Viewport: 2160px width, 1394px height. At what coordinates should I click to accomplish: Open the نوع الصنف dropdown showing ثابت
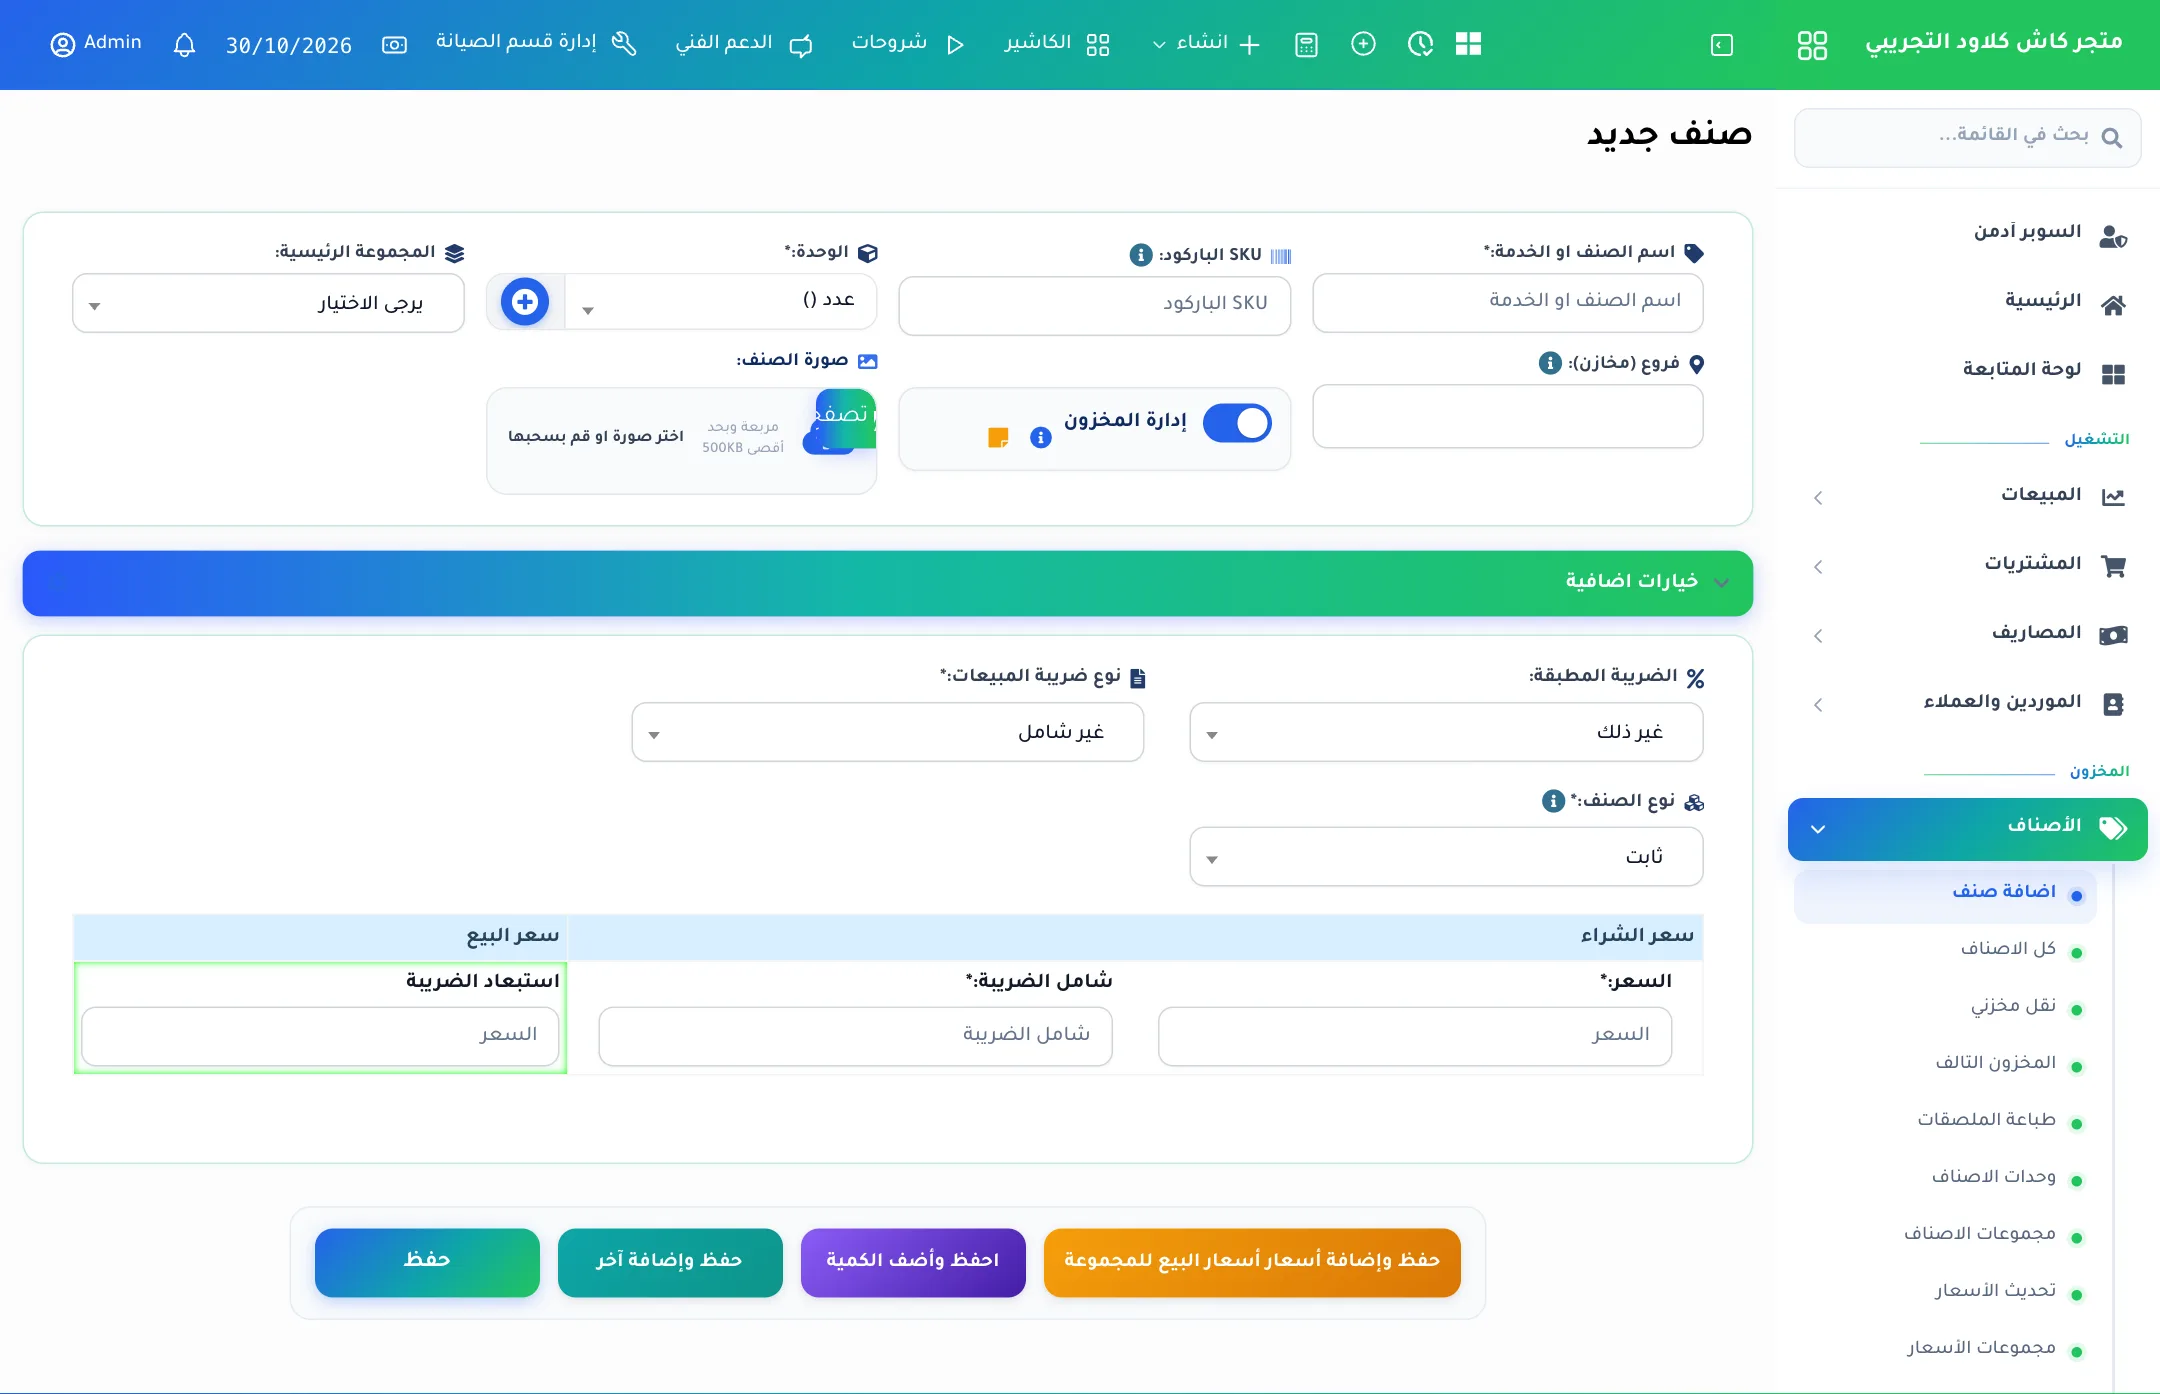pos(1446,856)
